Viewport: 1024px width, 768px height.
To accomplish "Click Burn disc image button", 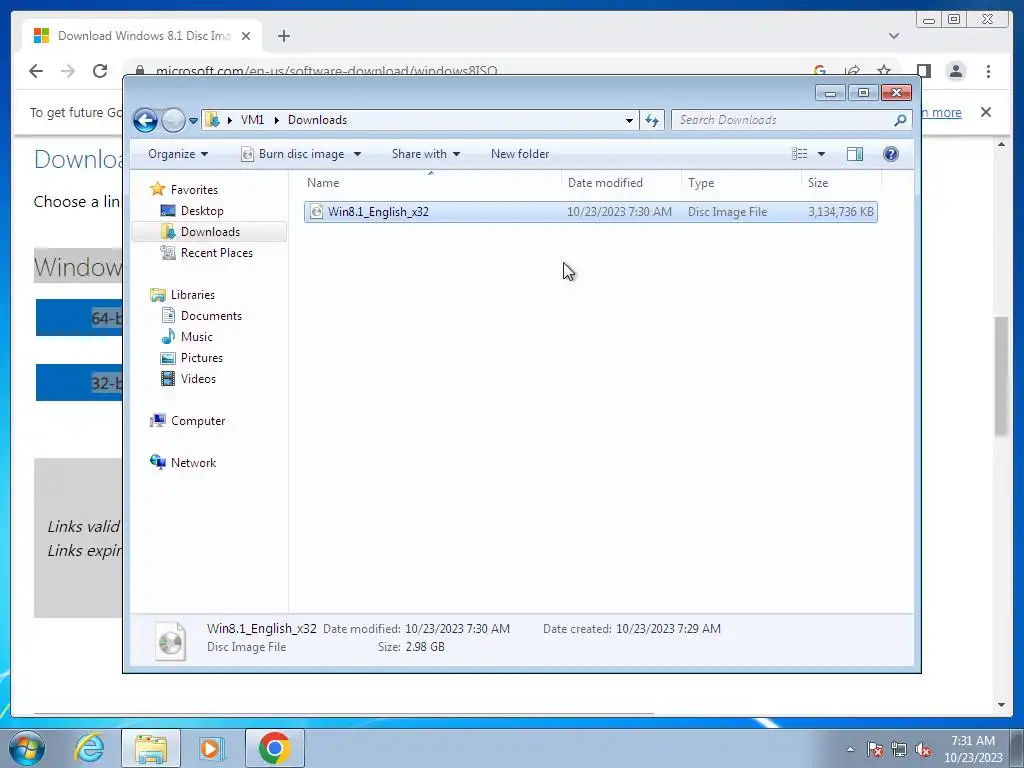I will click(293, 154).
